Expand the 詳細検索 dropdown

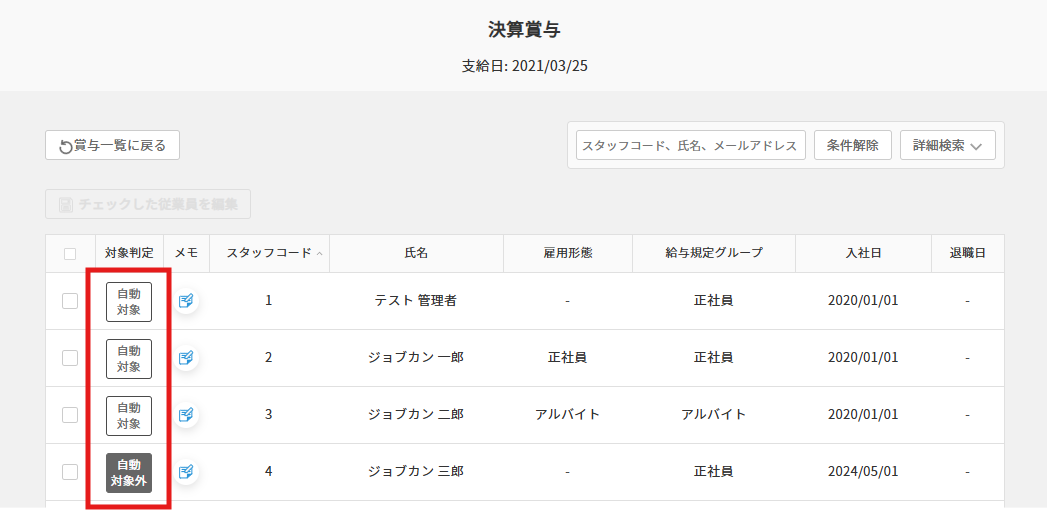click(947, 146)
